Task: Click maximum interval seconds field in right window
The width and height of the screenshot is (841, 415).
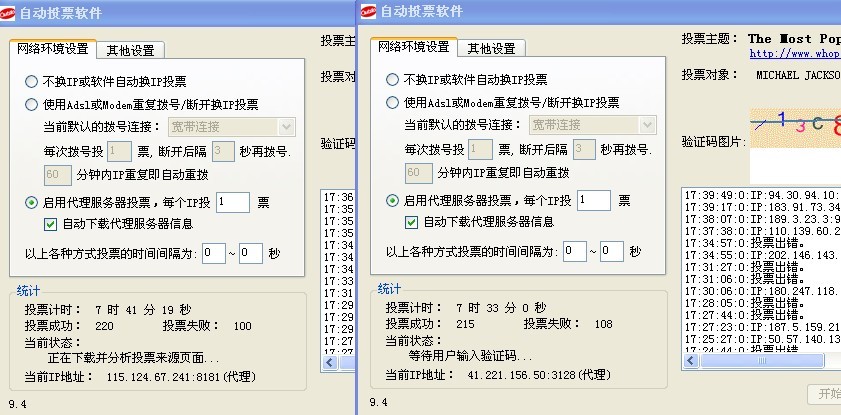Action: pos(612,251)
